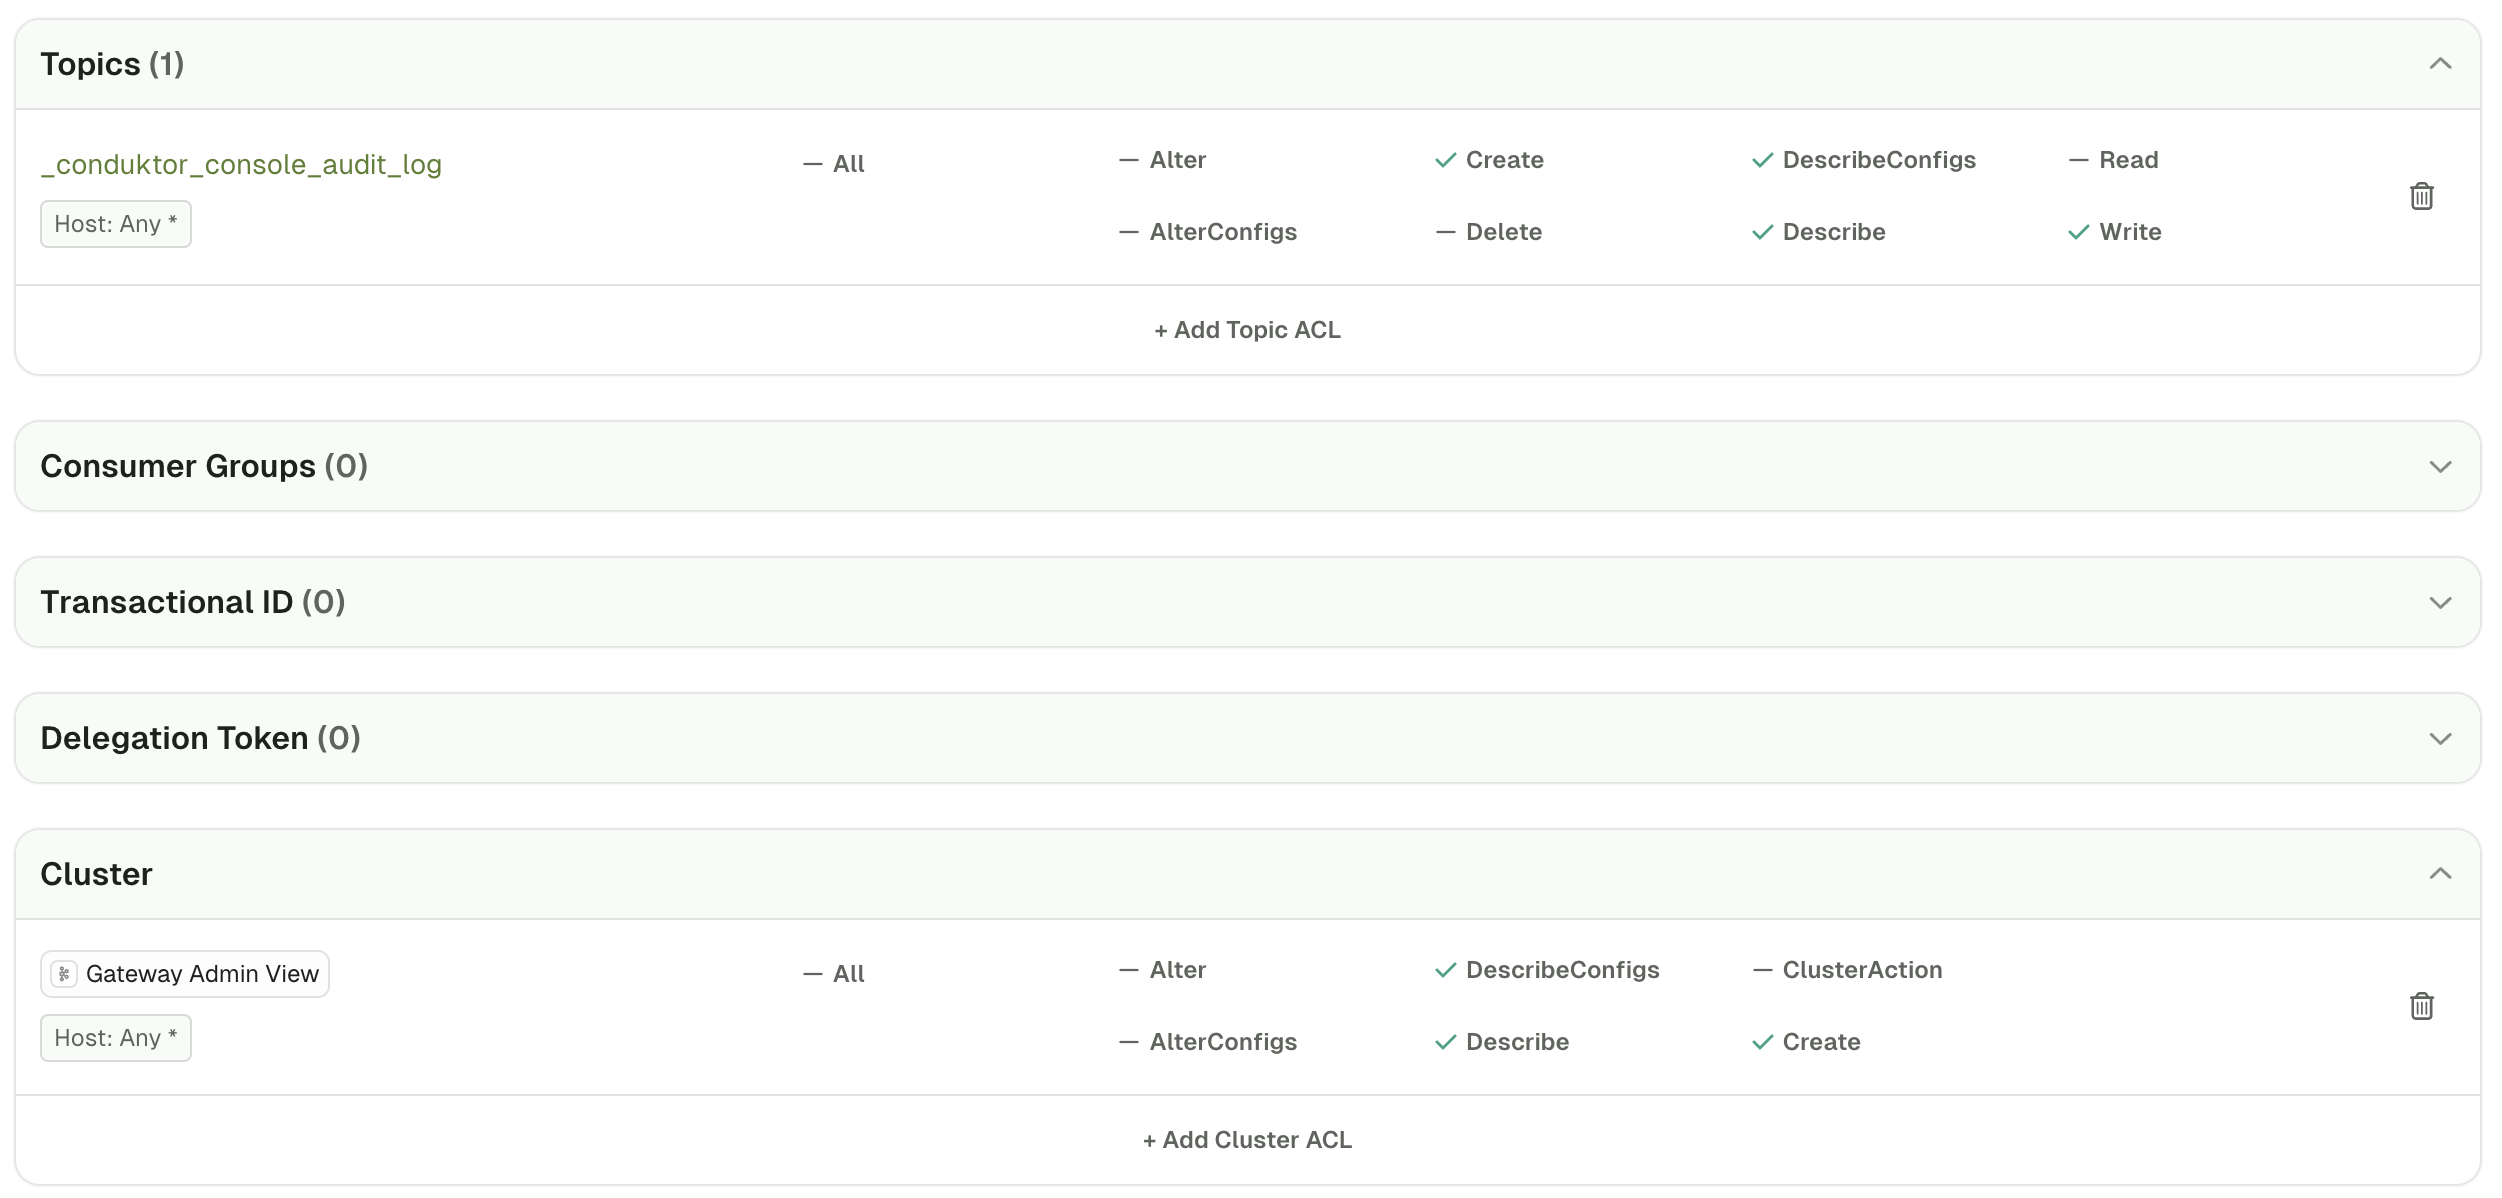Toggle ClusterAction permission for Cluster ACL
This screenshot has width=2502, height=1198.
tap(1847, 970)
